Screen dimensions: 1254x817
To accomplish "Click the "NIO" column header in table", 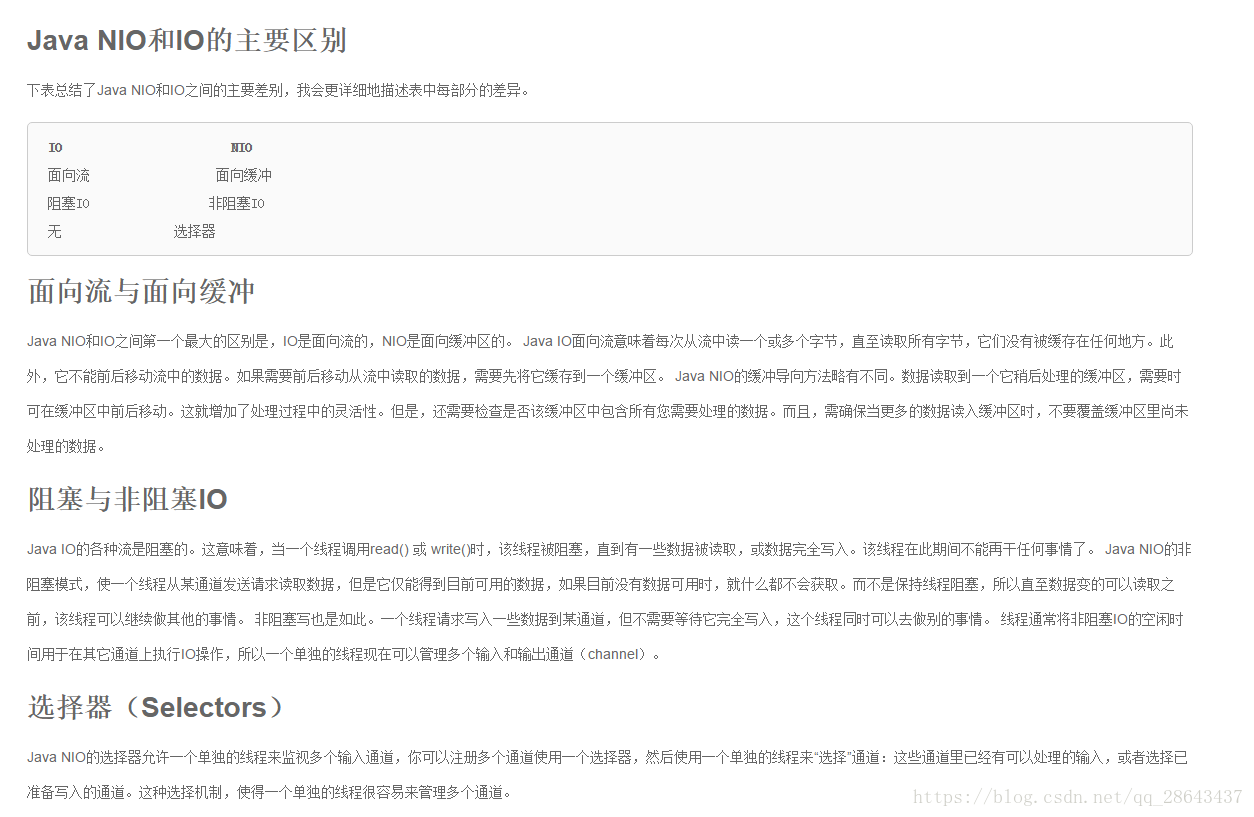I will click(242, 148).
